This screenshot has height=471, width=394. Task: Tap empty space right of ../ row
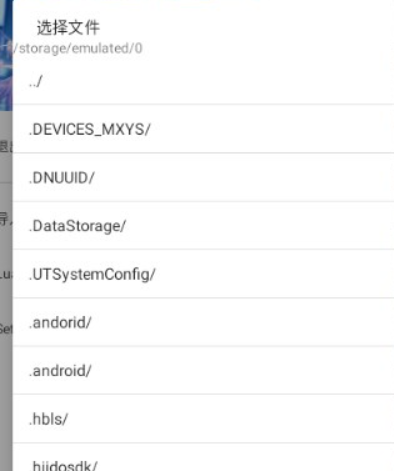tap(218, 80)
